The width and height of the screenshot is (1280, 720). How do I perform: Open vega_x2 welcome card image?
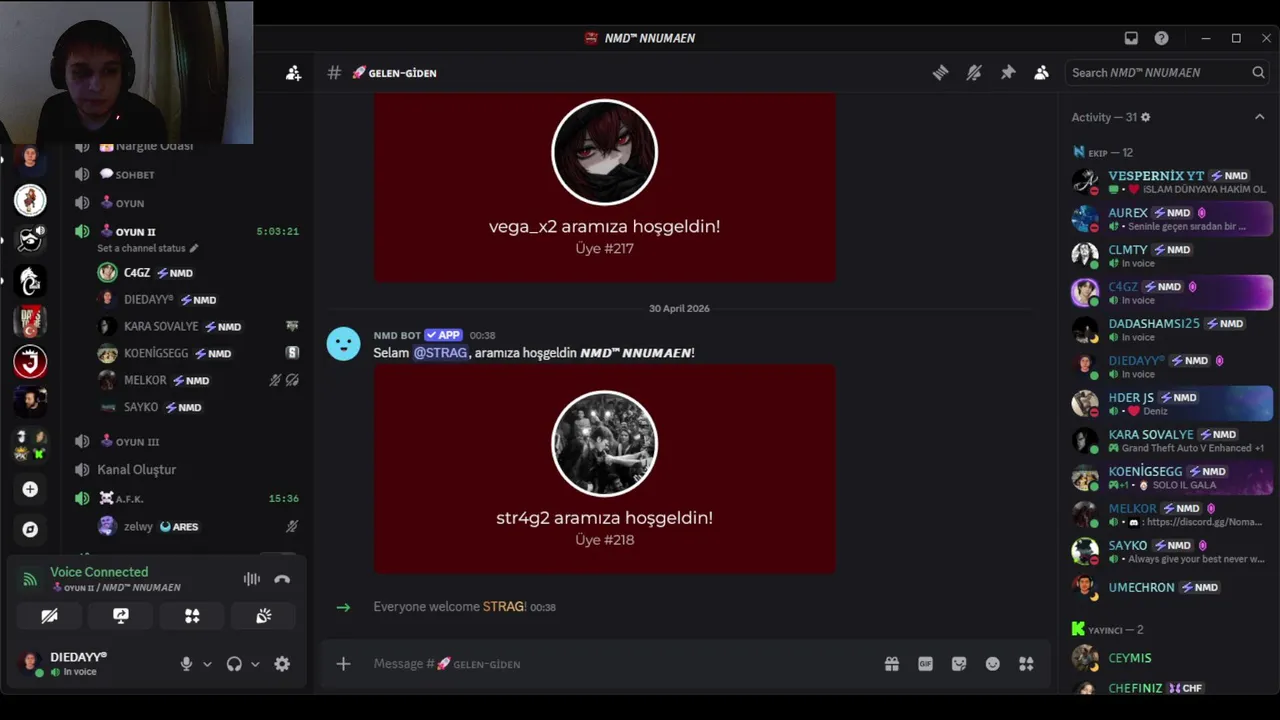pos(604,187)
